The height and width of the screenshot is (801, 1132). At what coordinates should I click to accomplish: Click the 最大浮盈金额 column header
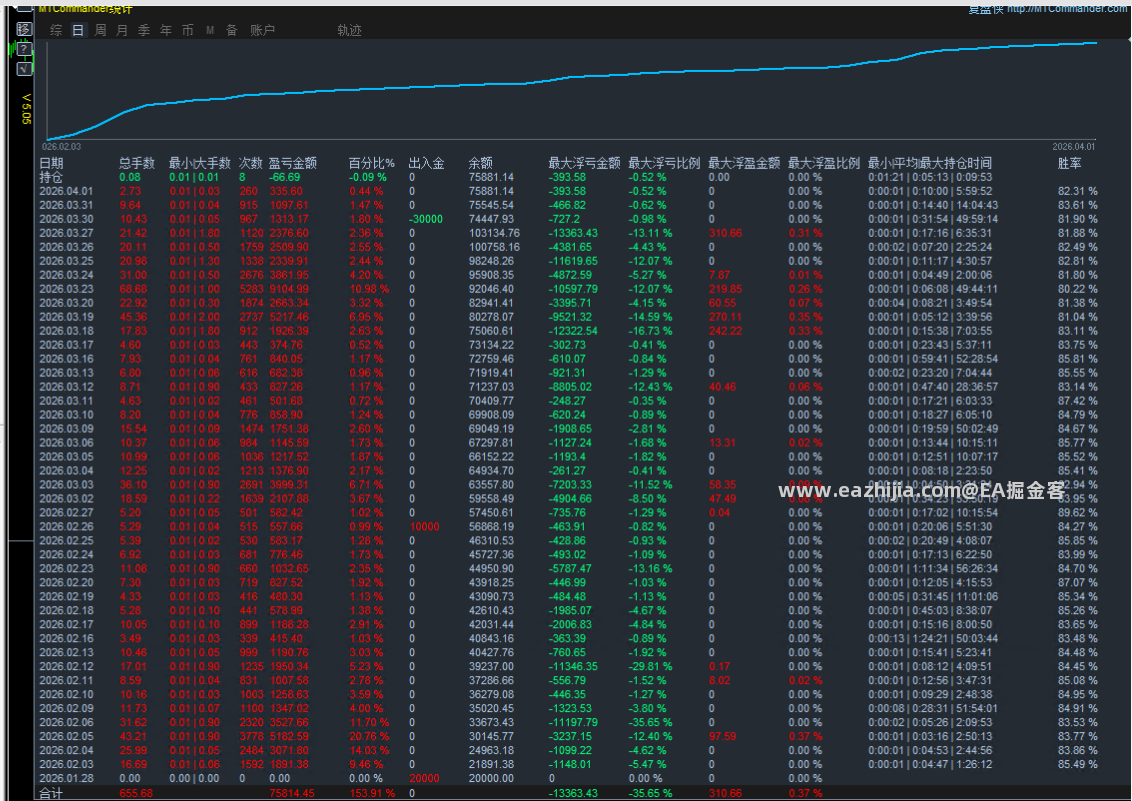(x=744, y=163)
